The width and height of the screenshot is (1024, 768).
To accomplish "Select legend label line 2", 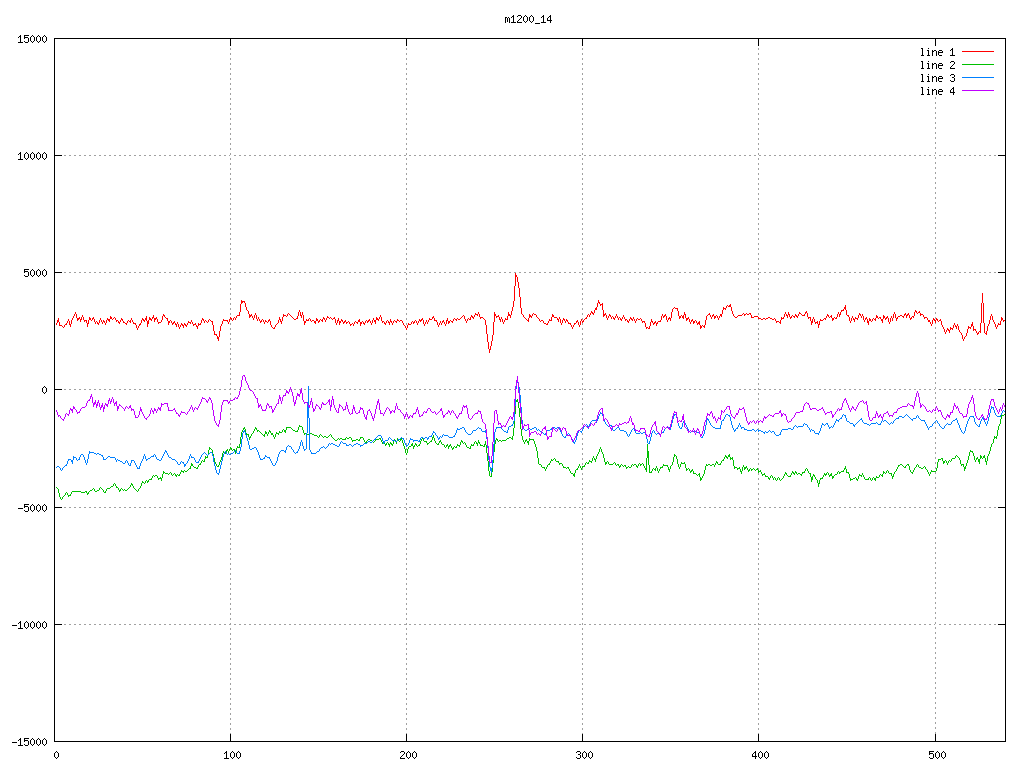I will pos(937,65).
